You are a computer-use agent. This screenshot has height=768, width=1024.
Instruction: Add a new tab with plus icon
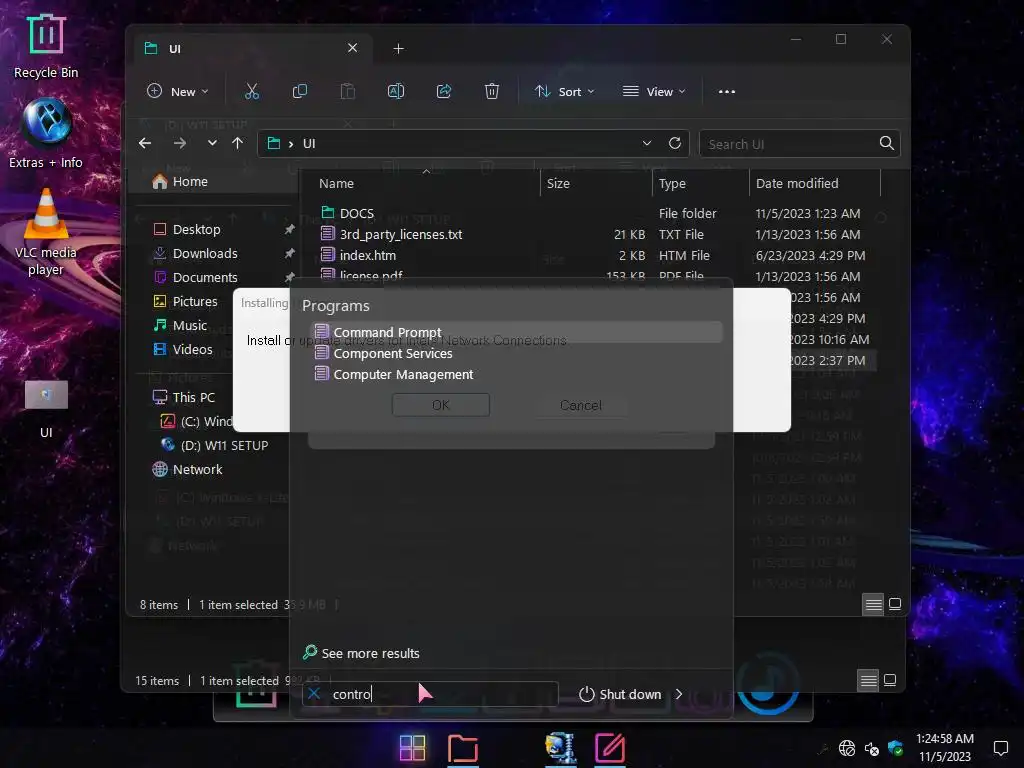[398, 49]
